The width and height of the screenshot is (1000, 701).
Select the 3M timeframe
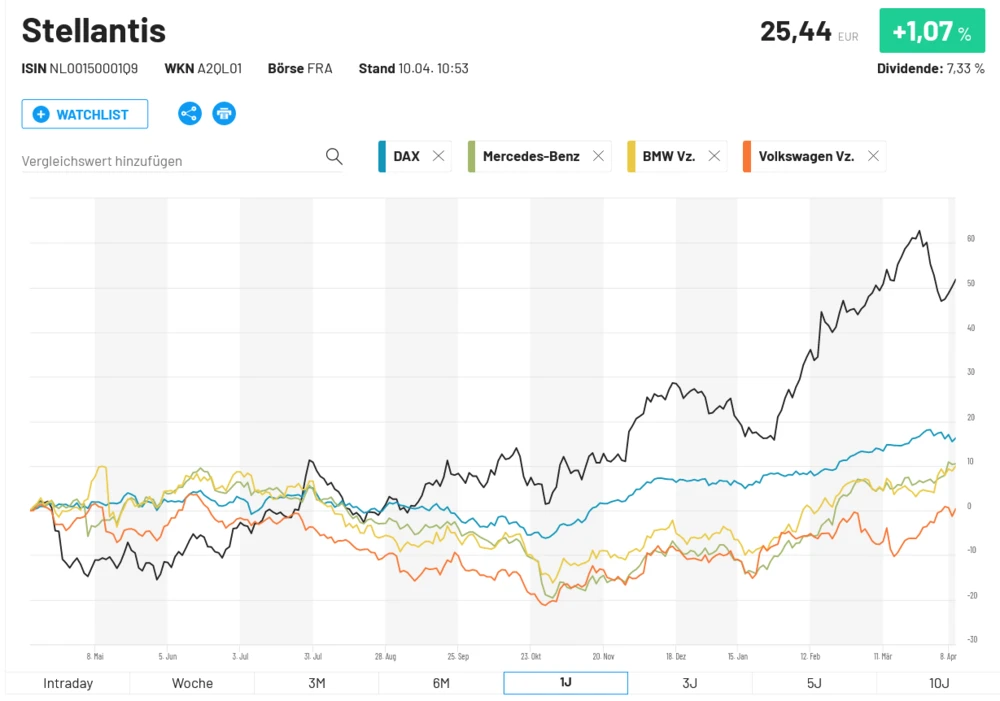click(316, 683)
